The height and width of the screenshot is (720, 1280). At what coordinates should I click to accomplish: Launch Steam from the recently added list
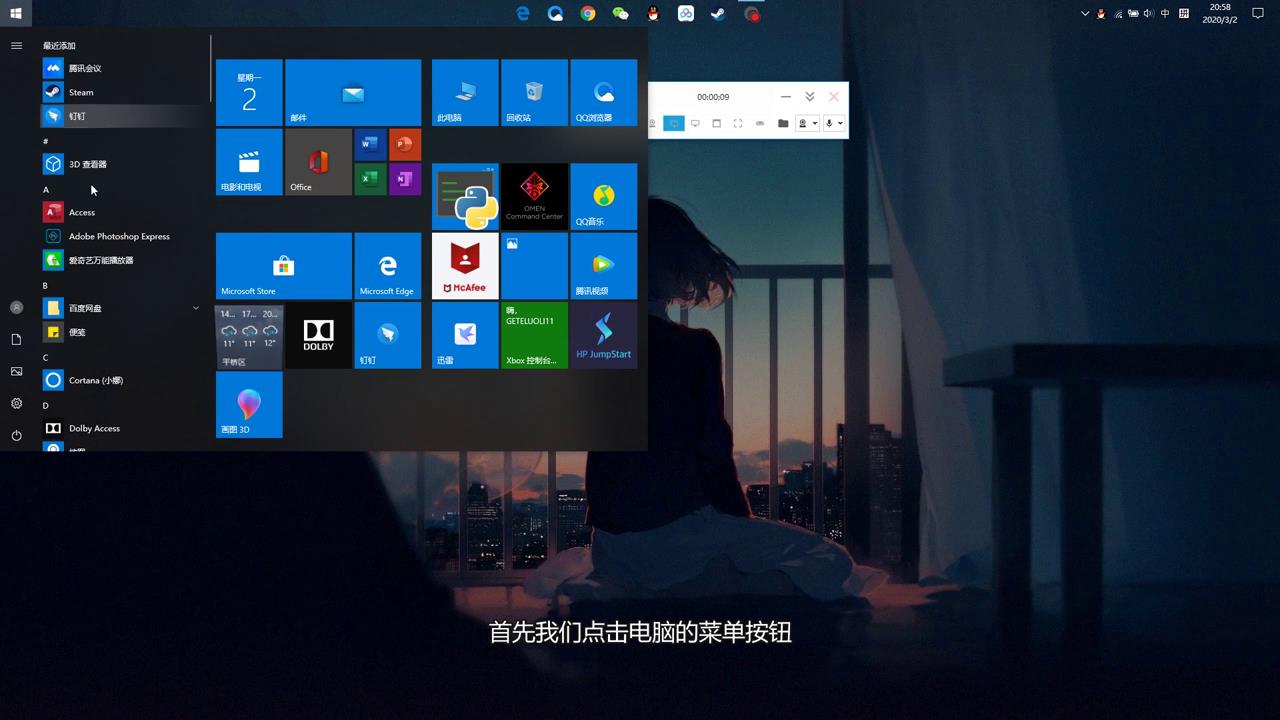122,92
